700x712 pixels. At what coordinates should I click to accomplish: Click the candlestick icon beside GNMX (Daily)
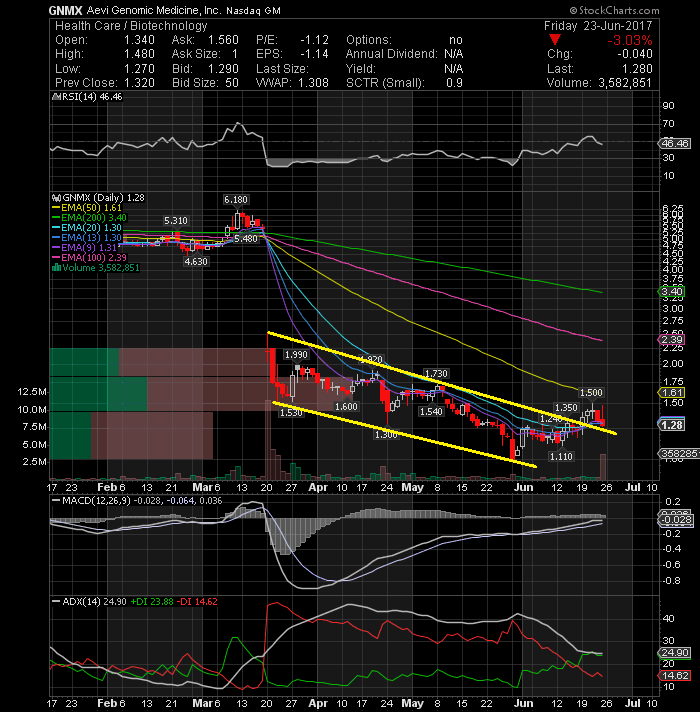tap(57, 198)
